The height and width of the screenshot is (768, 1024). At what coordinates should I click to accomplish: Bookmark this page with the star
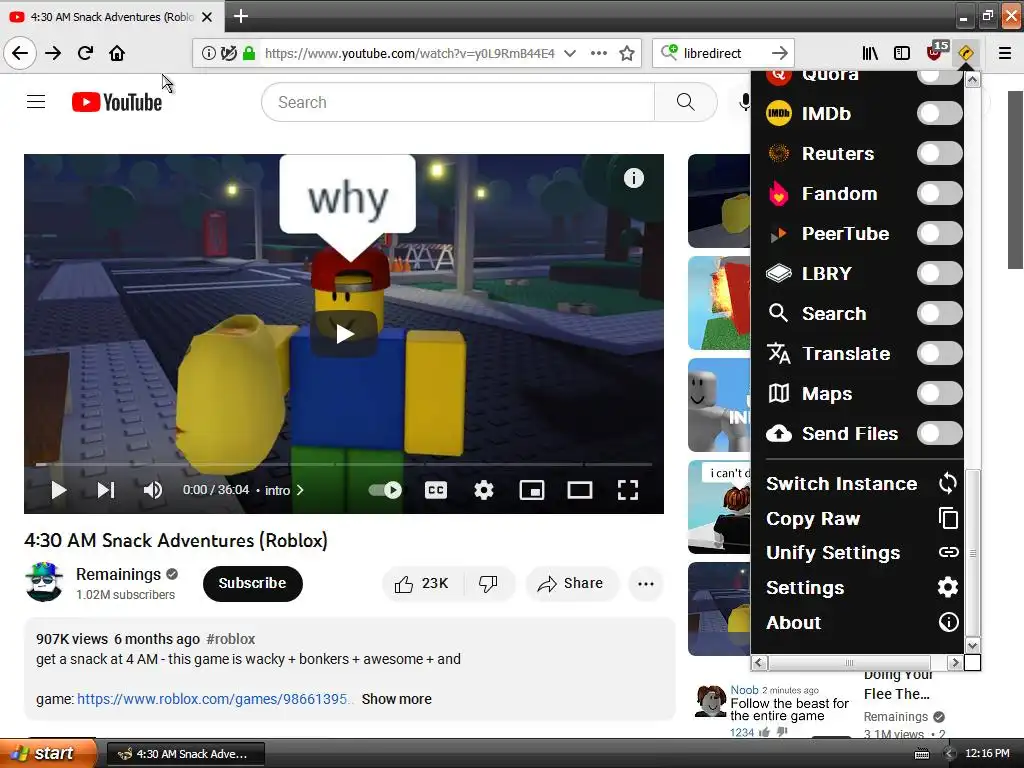tap(627, 53)
